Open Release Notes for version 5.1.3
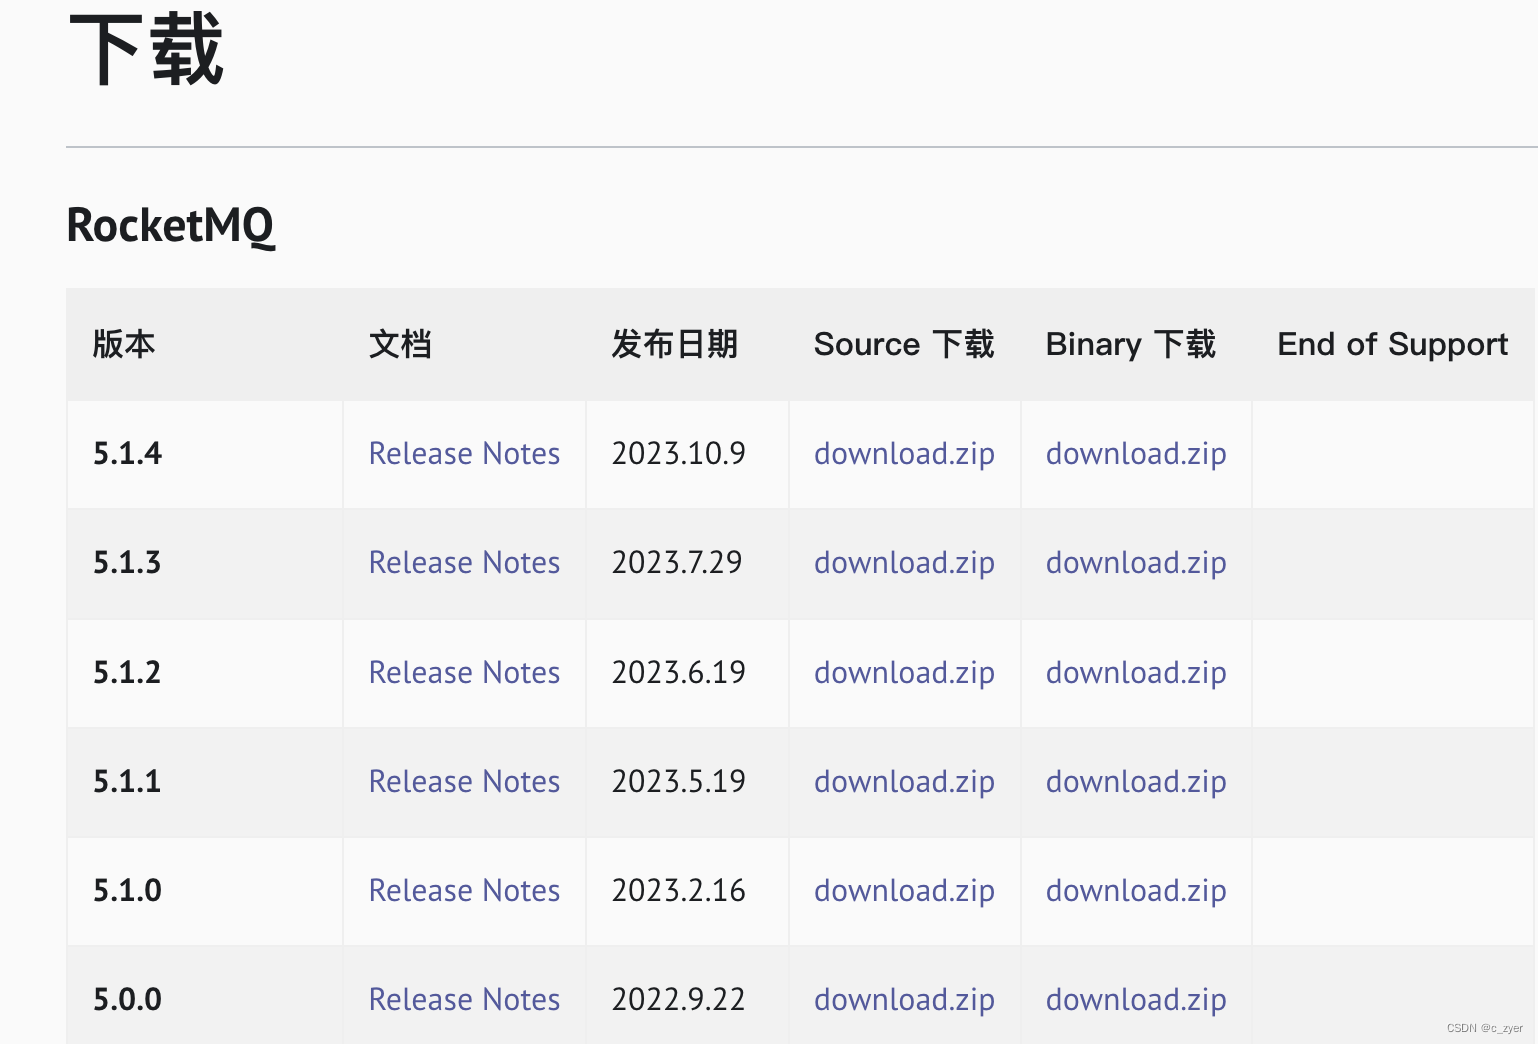Image resolution: width=1538 pixels, height=1044 pixels. [x=464, y=562]
